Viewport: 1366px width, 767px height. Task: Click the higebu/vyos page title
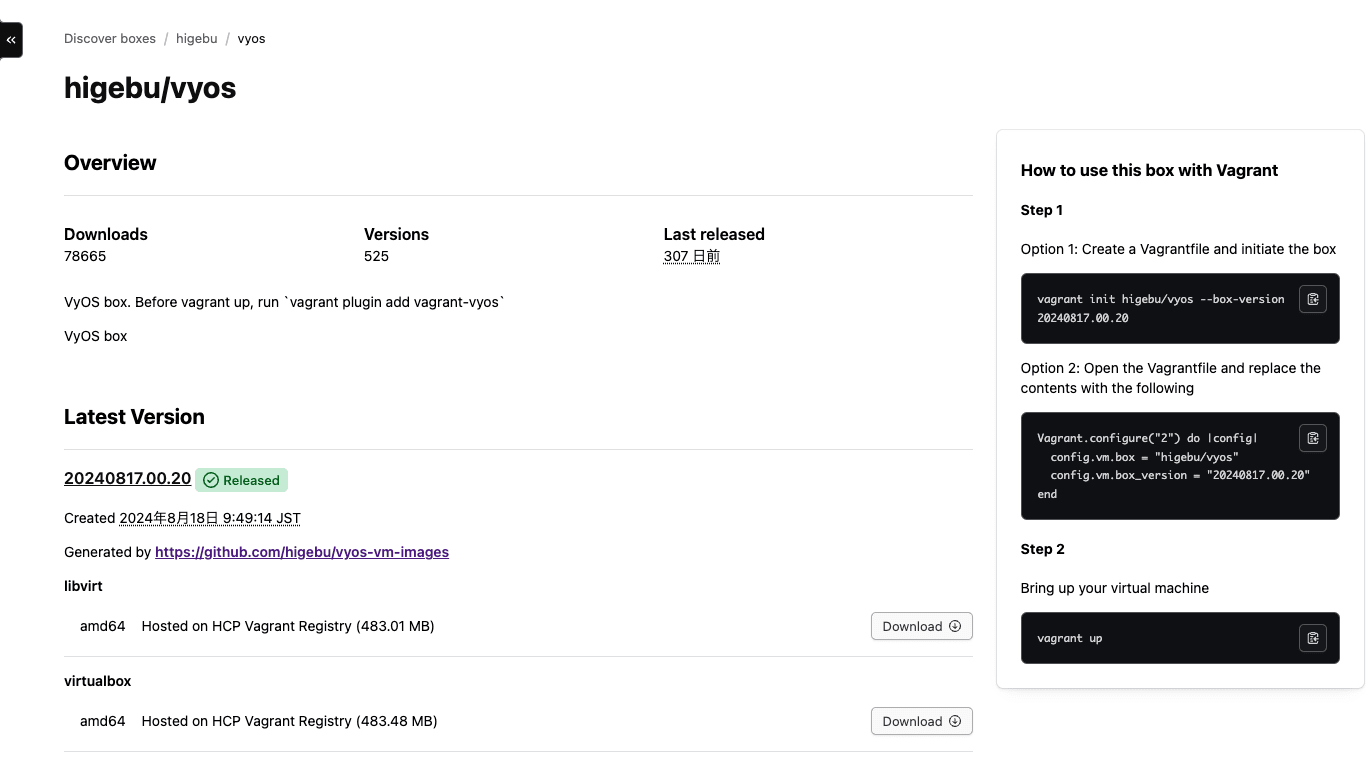(x=150, y=88)
